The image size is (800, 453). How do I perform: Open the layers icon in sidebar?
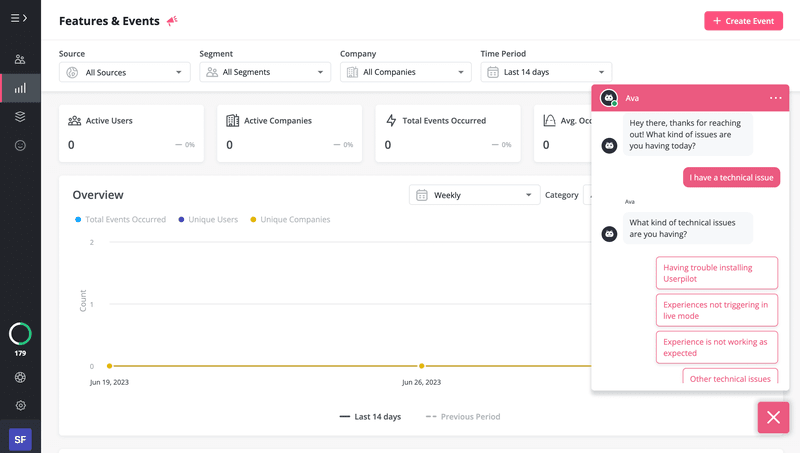[20, 116]
